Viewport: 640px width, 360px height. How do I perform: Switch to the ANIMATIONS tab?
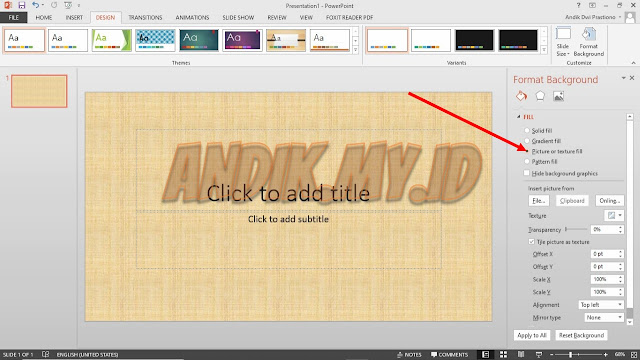pos(192,18)
